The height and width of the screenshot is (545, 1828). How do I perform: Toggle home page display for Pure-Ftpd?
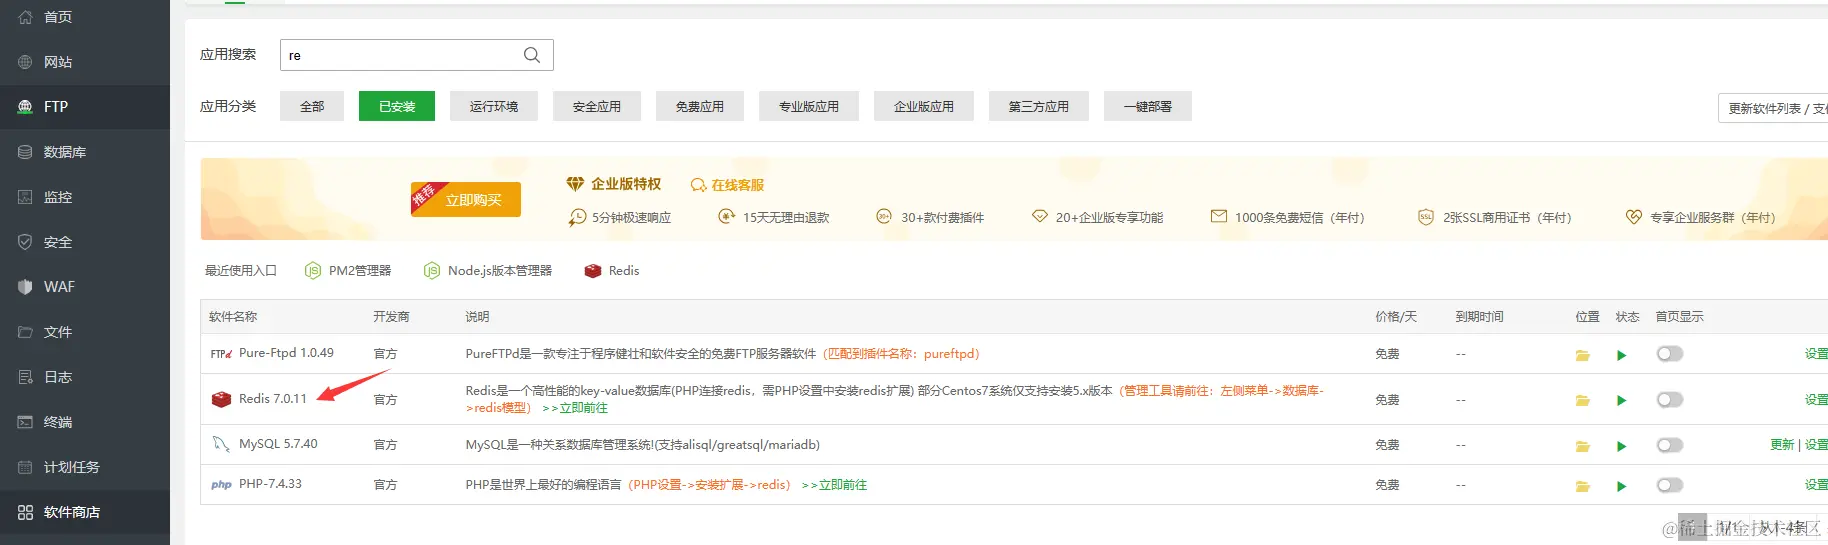tap(1670, 354)
